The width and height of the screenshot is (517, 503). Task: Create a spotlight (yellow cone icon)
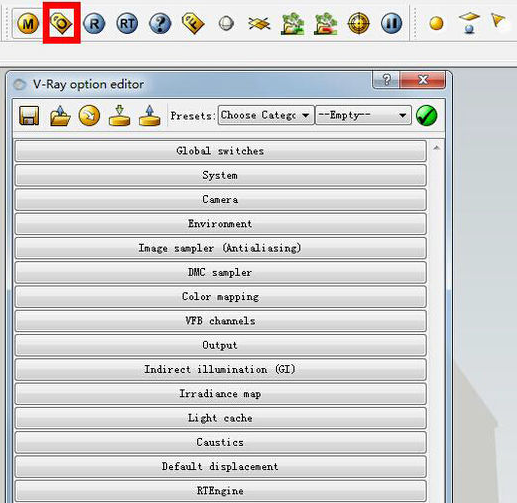point(498,21)
